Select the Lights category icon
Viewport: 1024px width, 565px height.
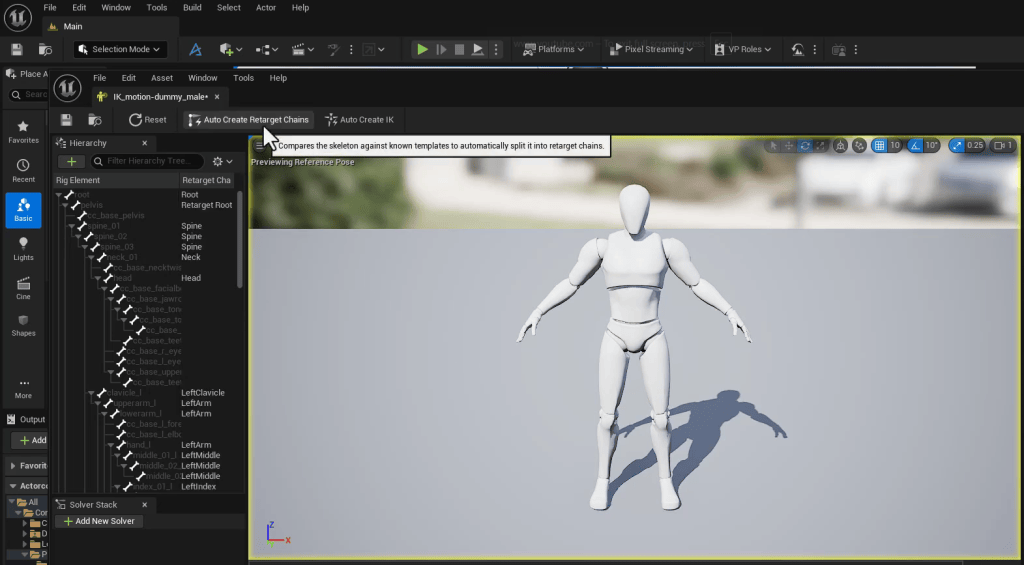pyautogui.click(x=23, y=249)
